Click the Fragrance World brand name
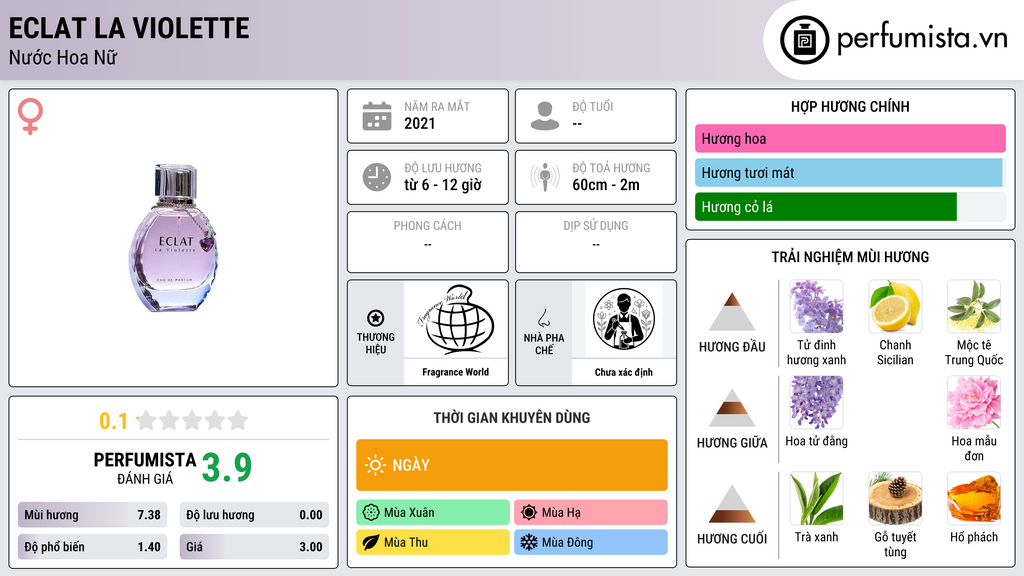1024x576 pixels. (455, 372)
